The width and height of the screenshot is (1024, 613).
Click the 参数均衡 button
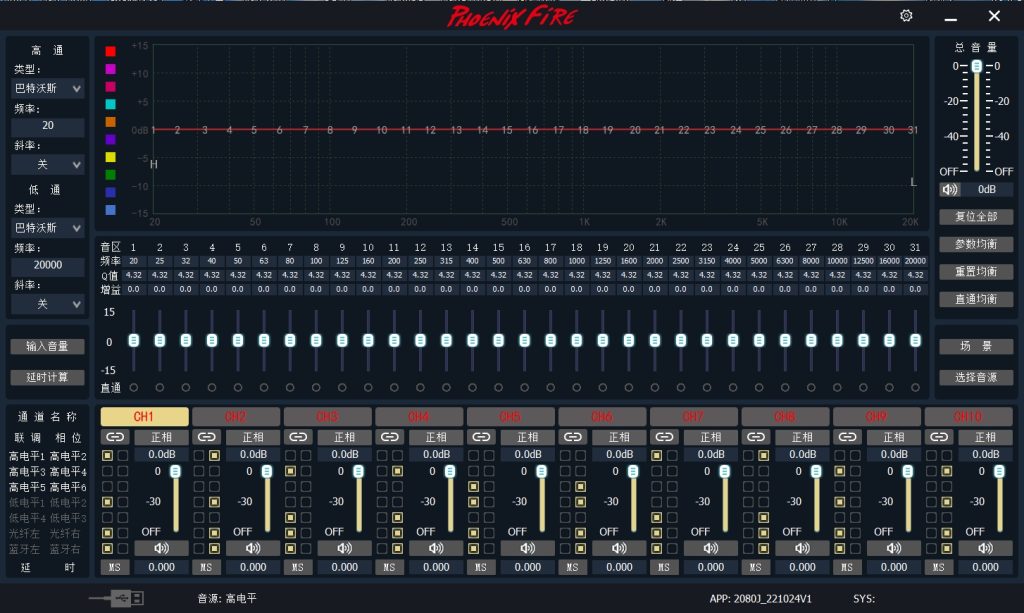tap(976, 244)
